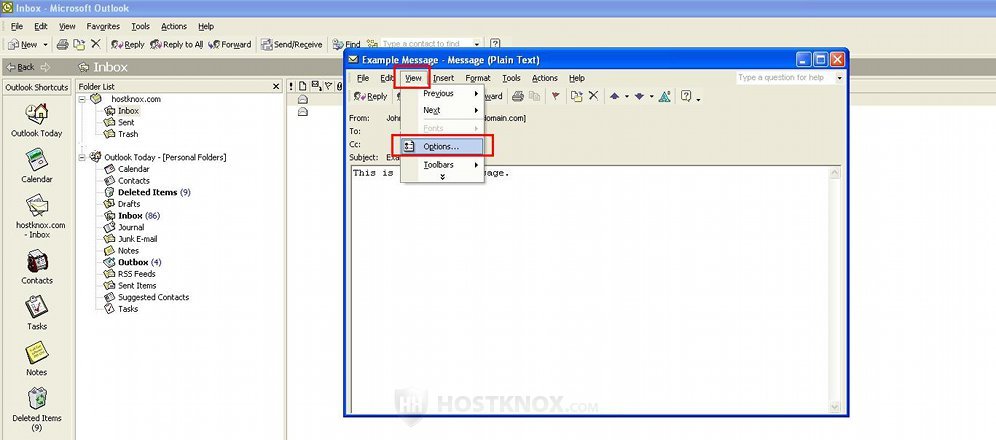Click the Delete X icon in message window
Viewport: 996px width, 440px height.
tap(593, 96)
